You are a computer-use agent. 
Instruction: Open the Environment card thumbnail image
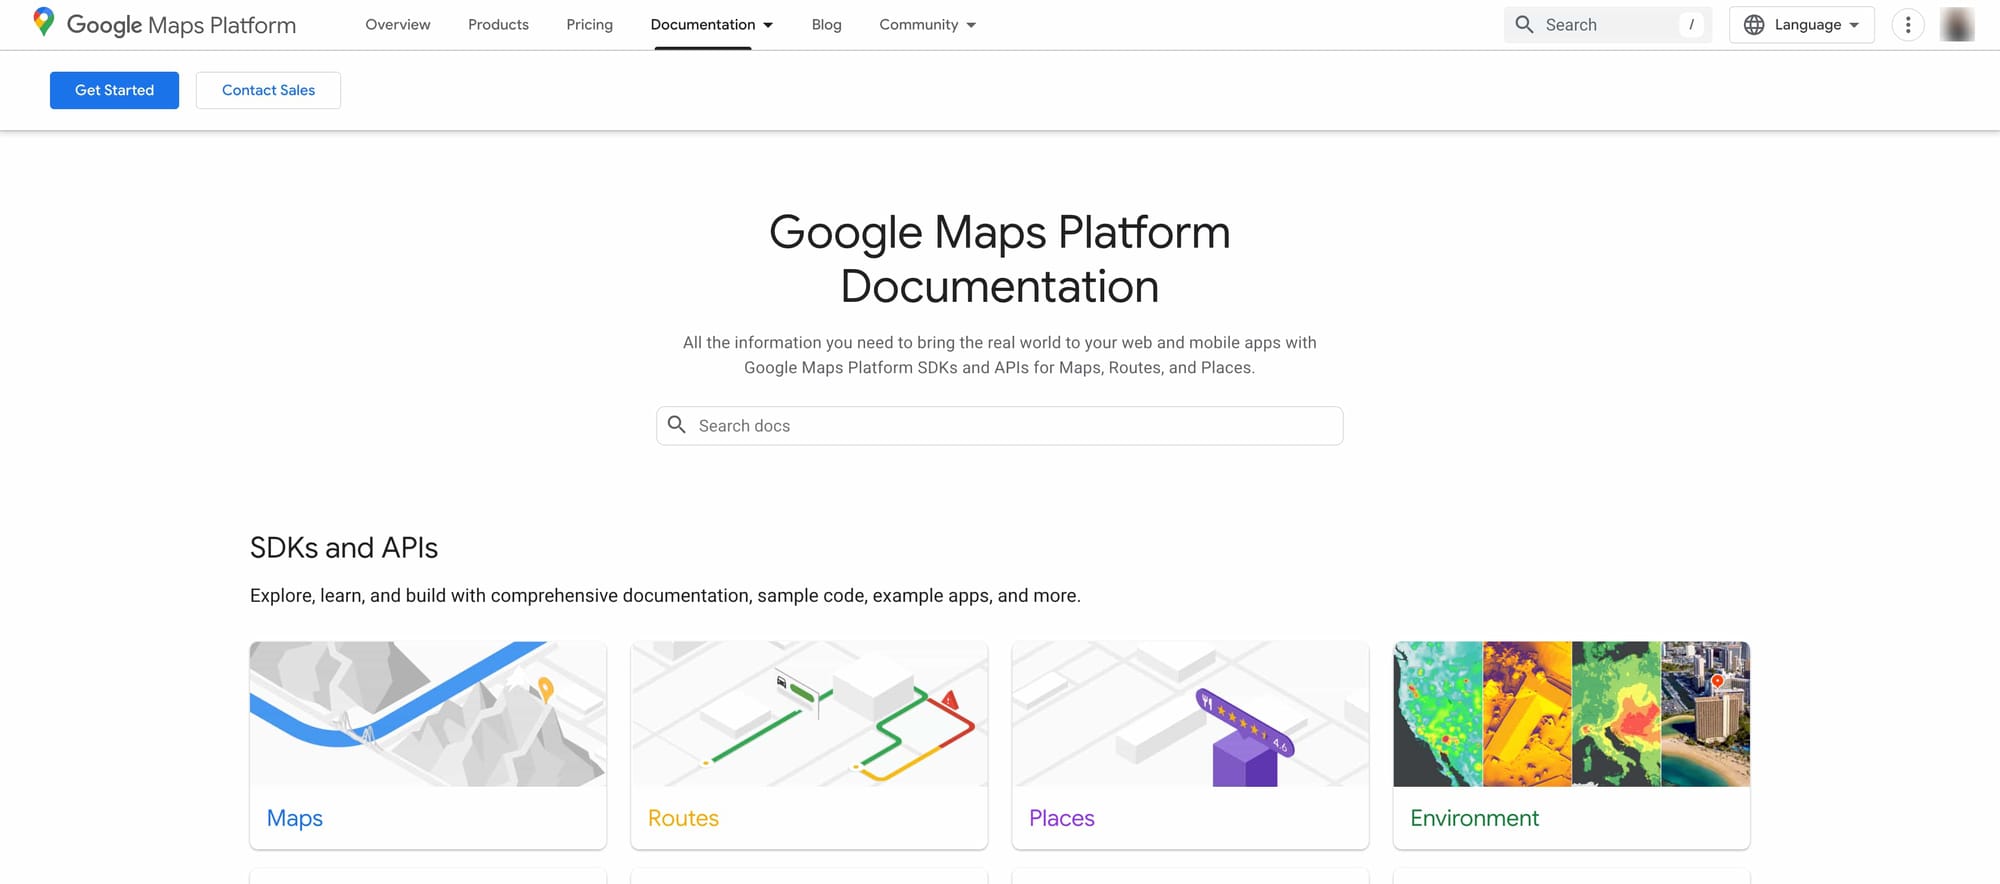(1571, 714)
